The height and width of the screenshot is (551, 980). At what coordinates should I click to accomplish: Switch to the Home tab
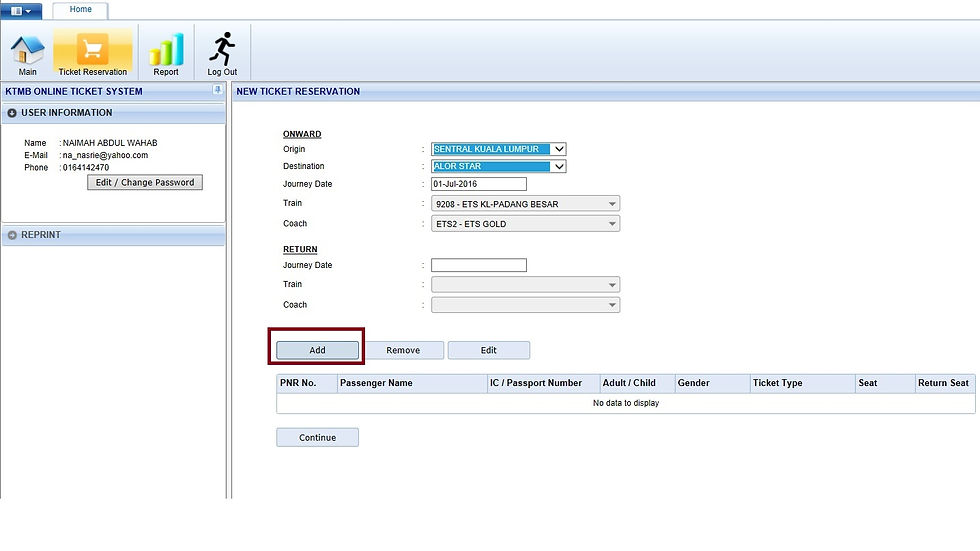pos(81,9)
